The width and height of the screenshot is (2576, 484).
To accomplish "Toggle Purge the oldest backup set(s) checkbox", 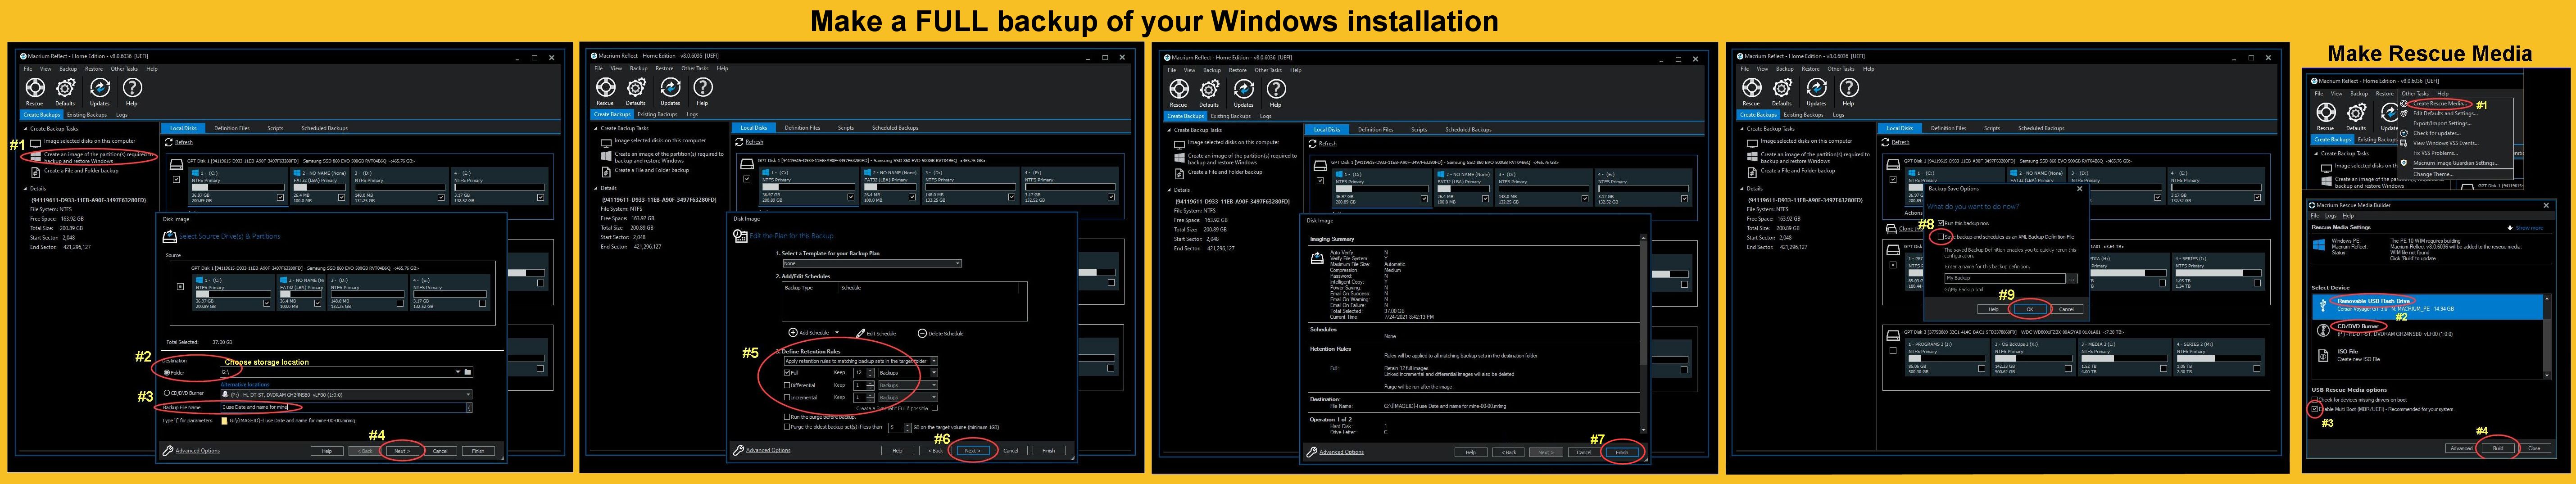I will click(x=788, y=427).
